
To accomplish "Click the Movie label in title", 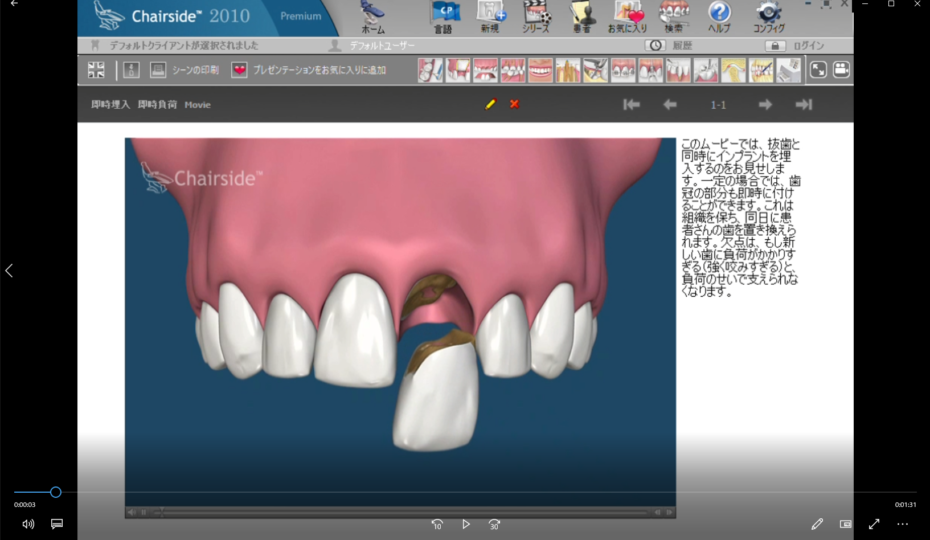I will coord(198,104).
